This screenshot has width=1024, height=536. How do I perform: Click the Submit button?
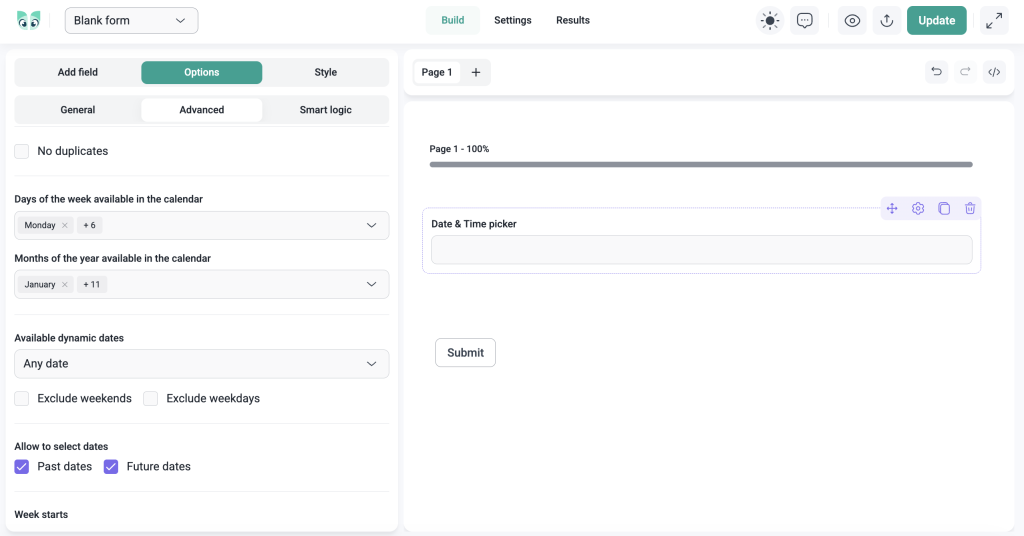[466, 353]
